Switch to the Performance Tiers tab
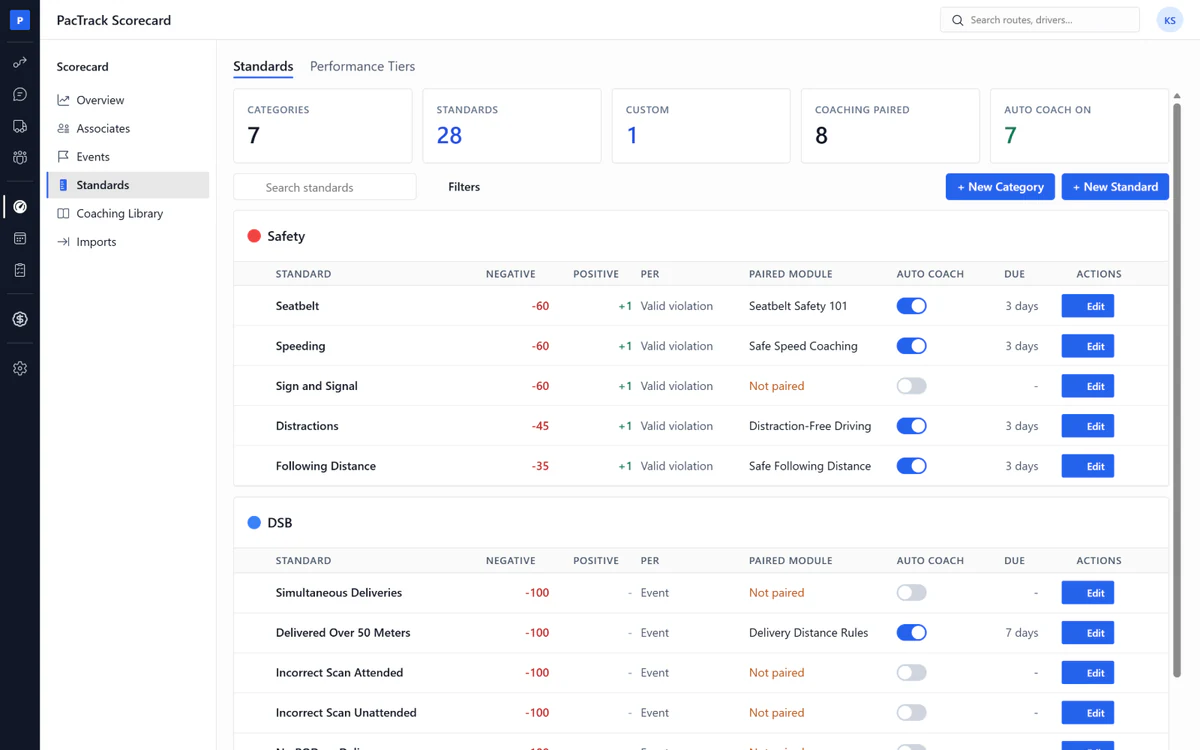This screenshot has width=1200, height=750. pos(362,66)
